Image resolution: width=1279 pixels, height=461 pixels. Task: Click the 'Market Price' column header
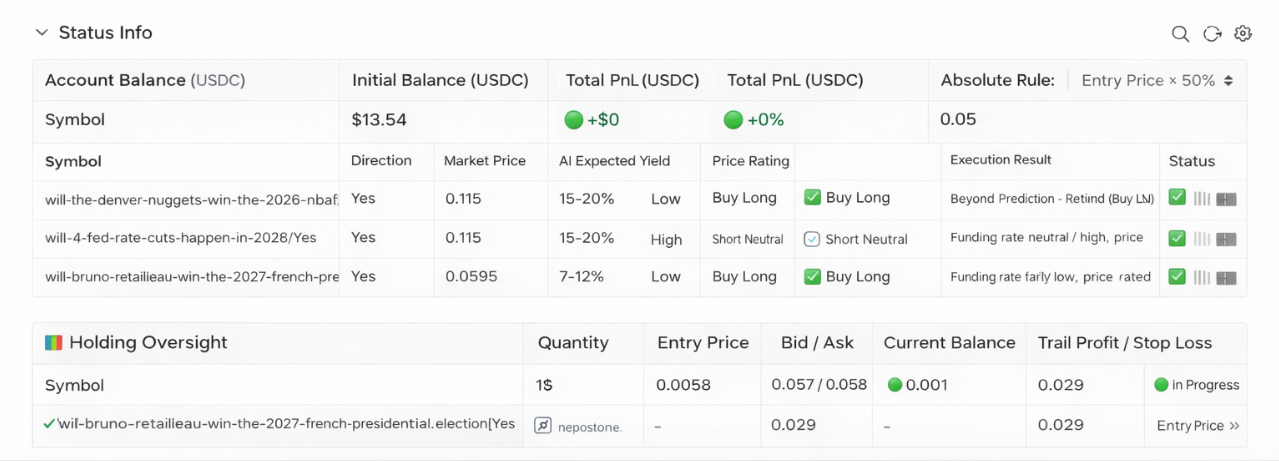(x=484, y=161)
